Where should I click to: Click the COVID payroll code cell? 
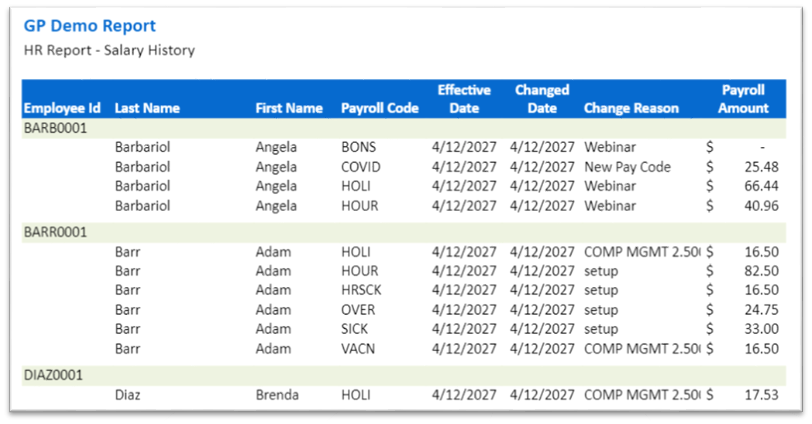point(361,167)
